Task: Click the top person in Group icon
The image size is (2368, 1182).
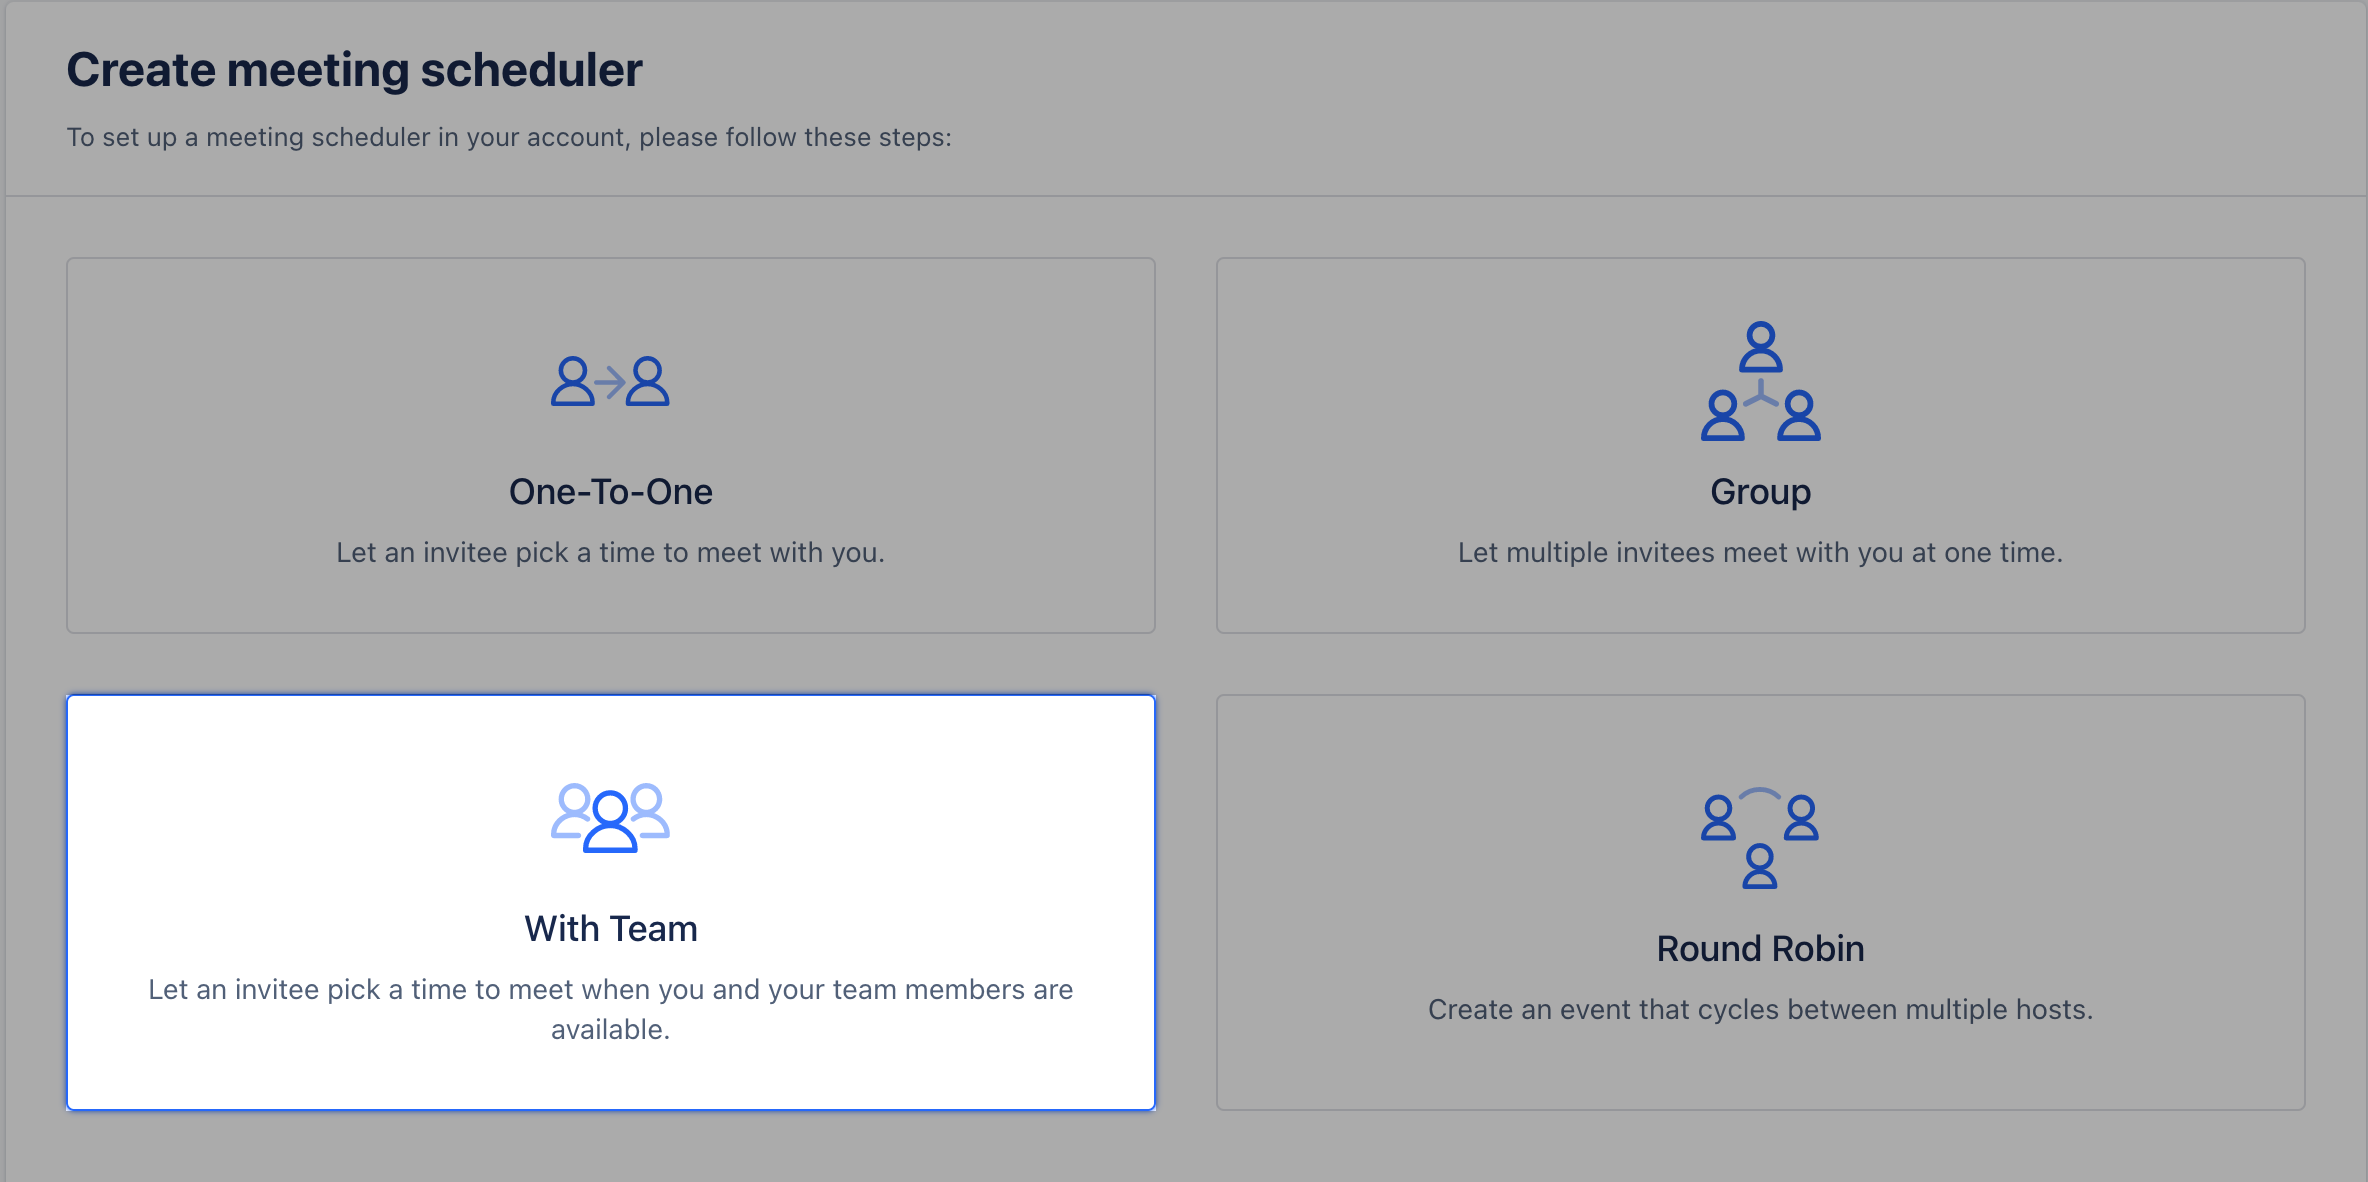Action: coord(1760,346)
